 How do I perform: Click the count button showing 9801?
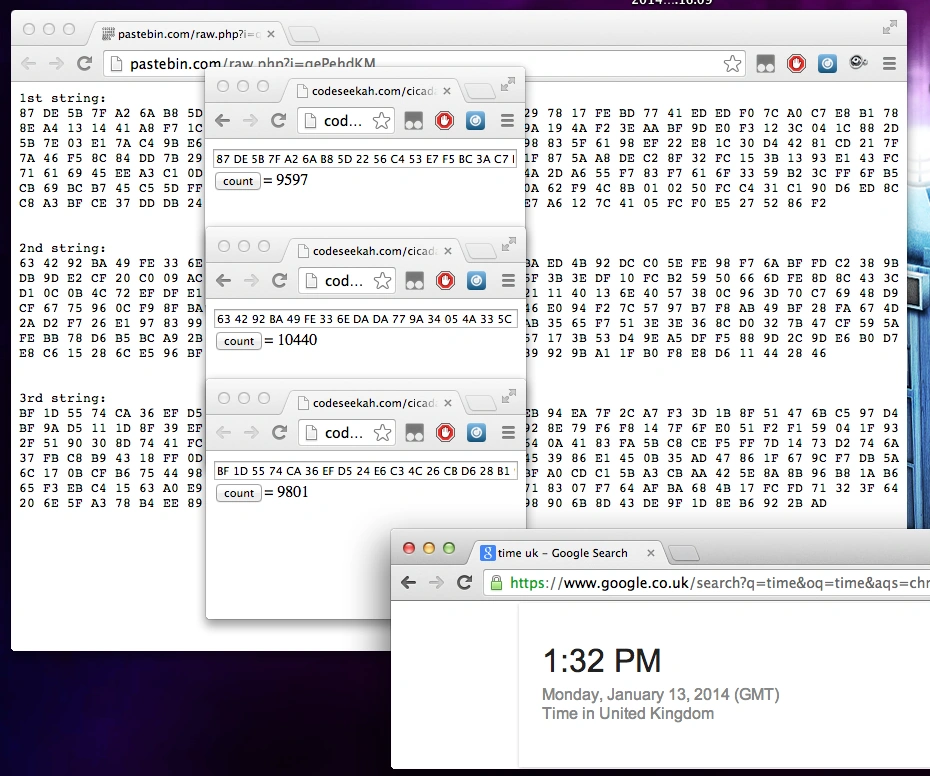[239, 493]
